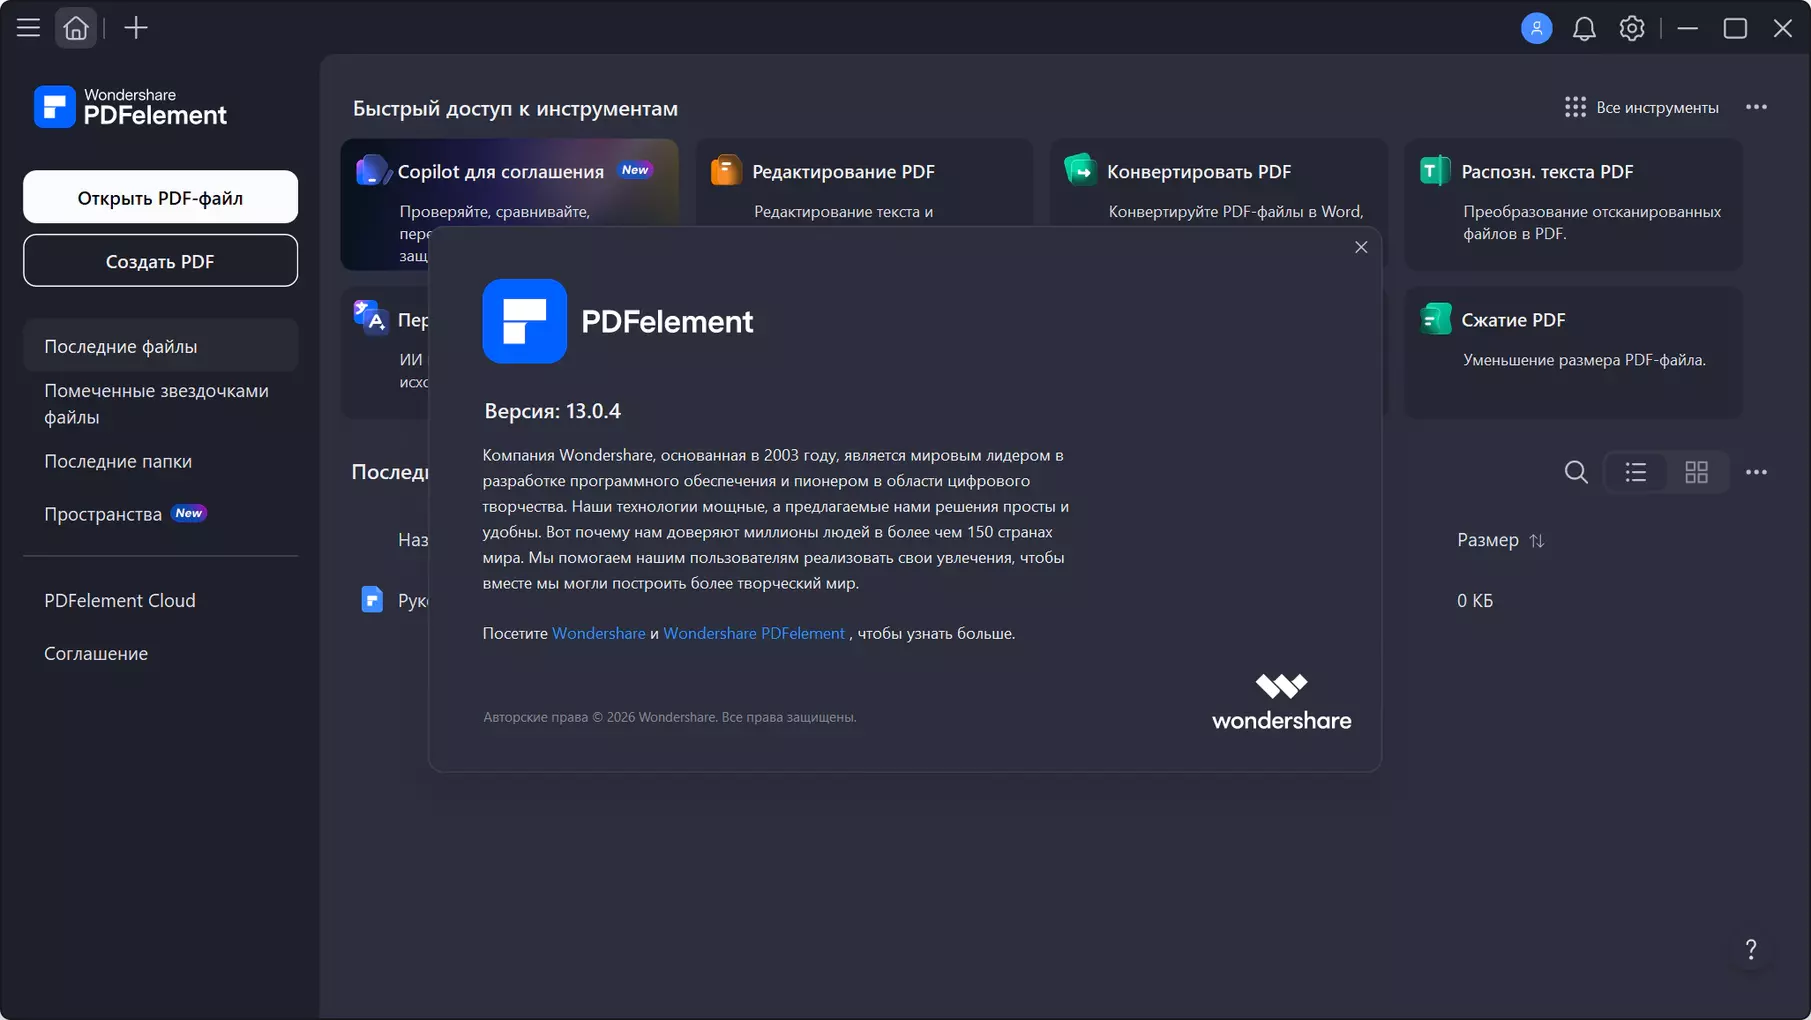Viewport: 1811px width, 1020px height.
Task: Open the Конвертировать PDF tool icon
Action: tap(1081, 171)
